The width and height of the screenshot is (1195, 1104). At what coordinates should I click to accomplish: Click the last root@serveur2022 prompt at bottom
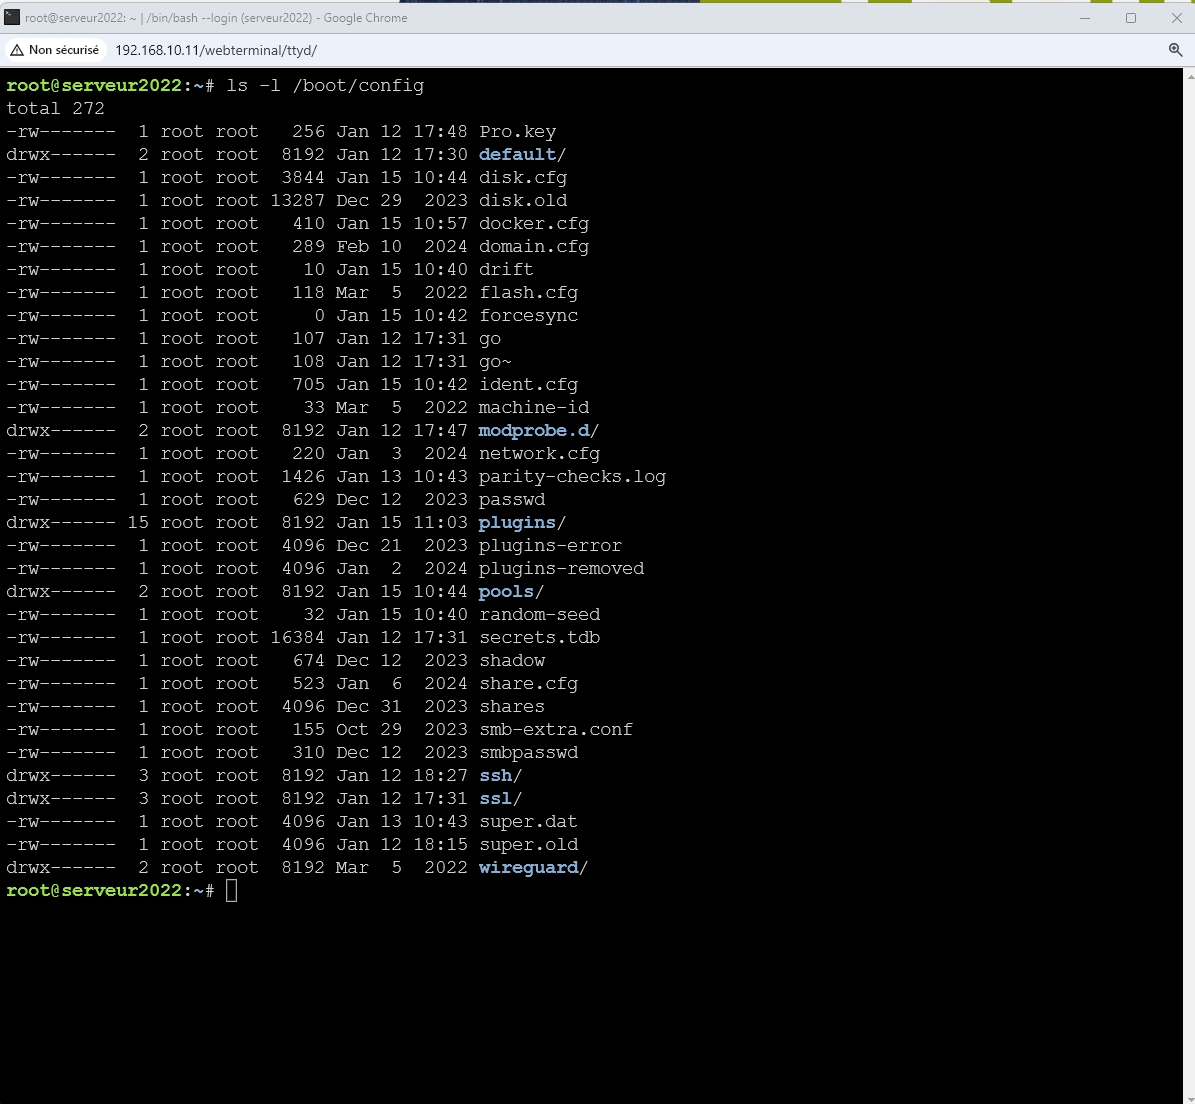click(x=110, y=890)
